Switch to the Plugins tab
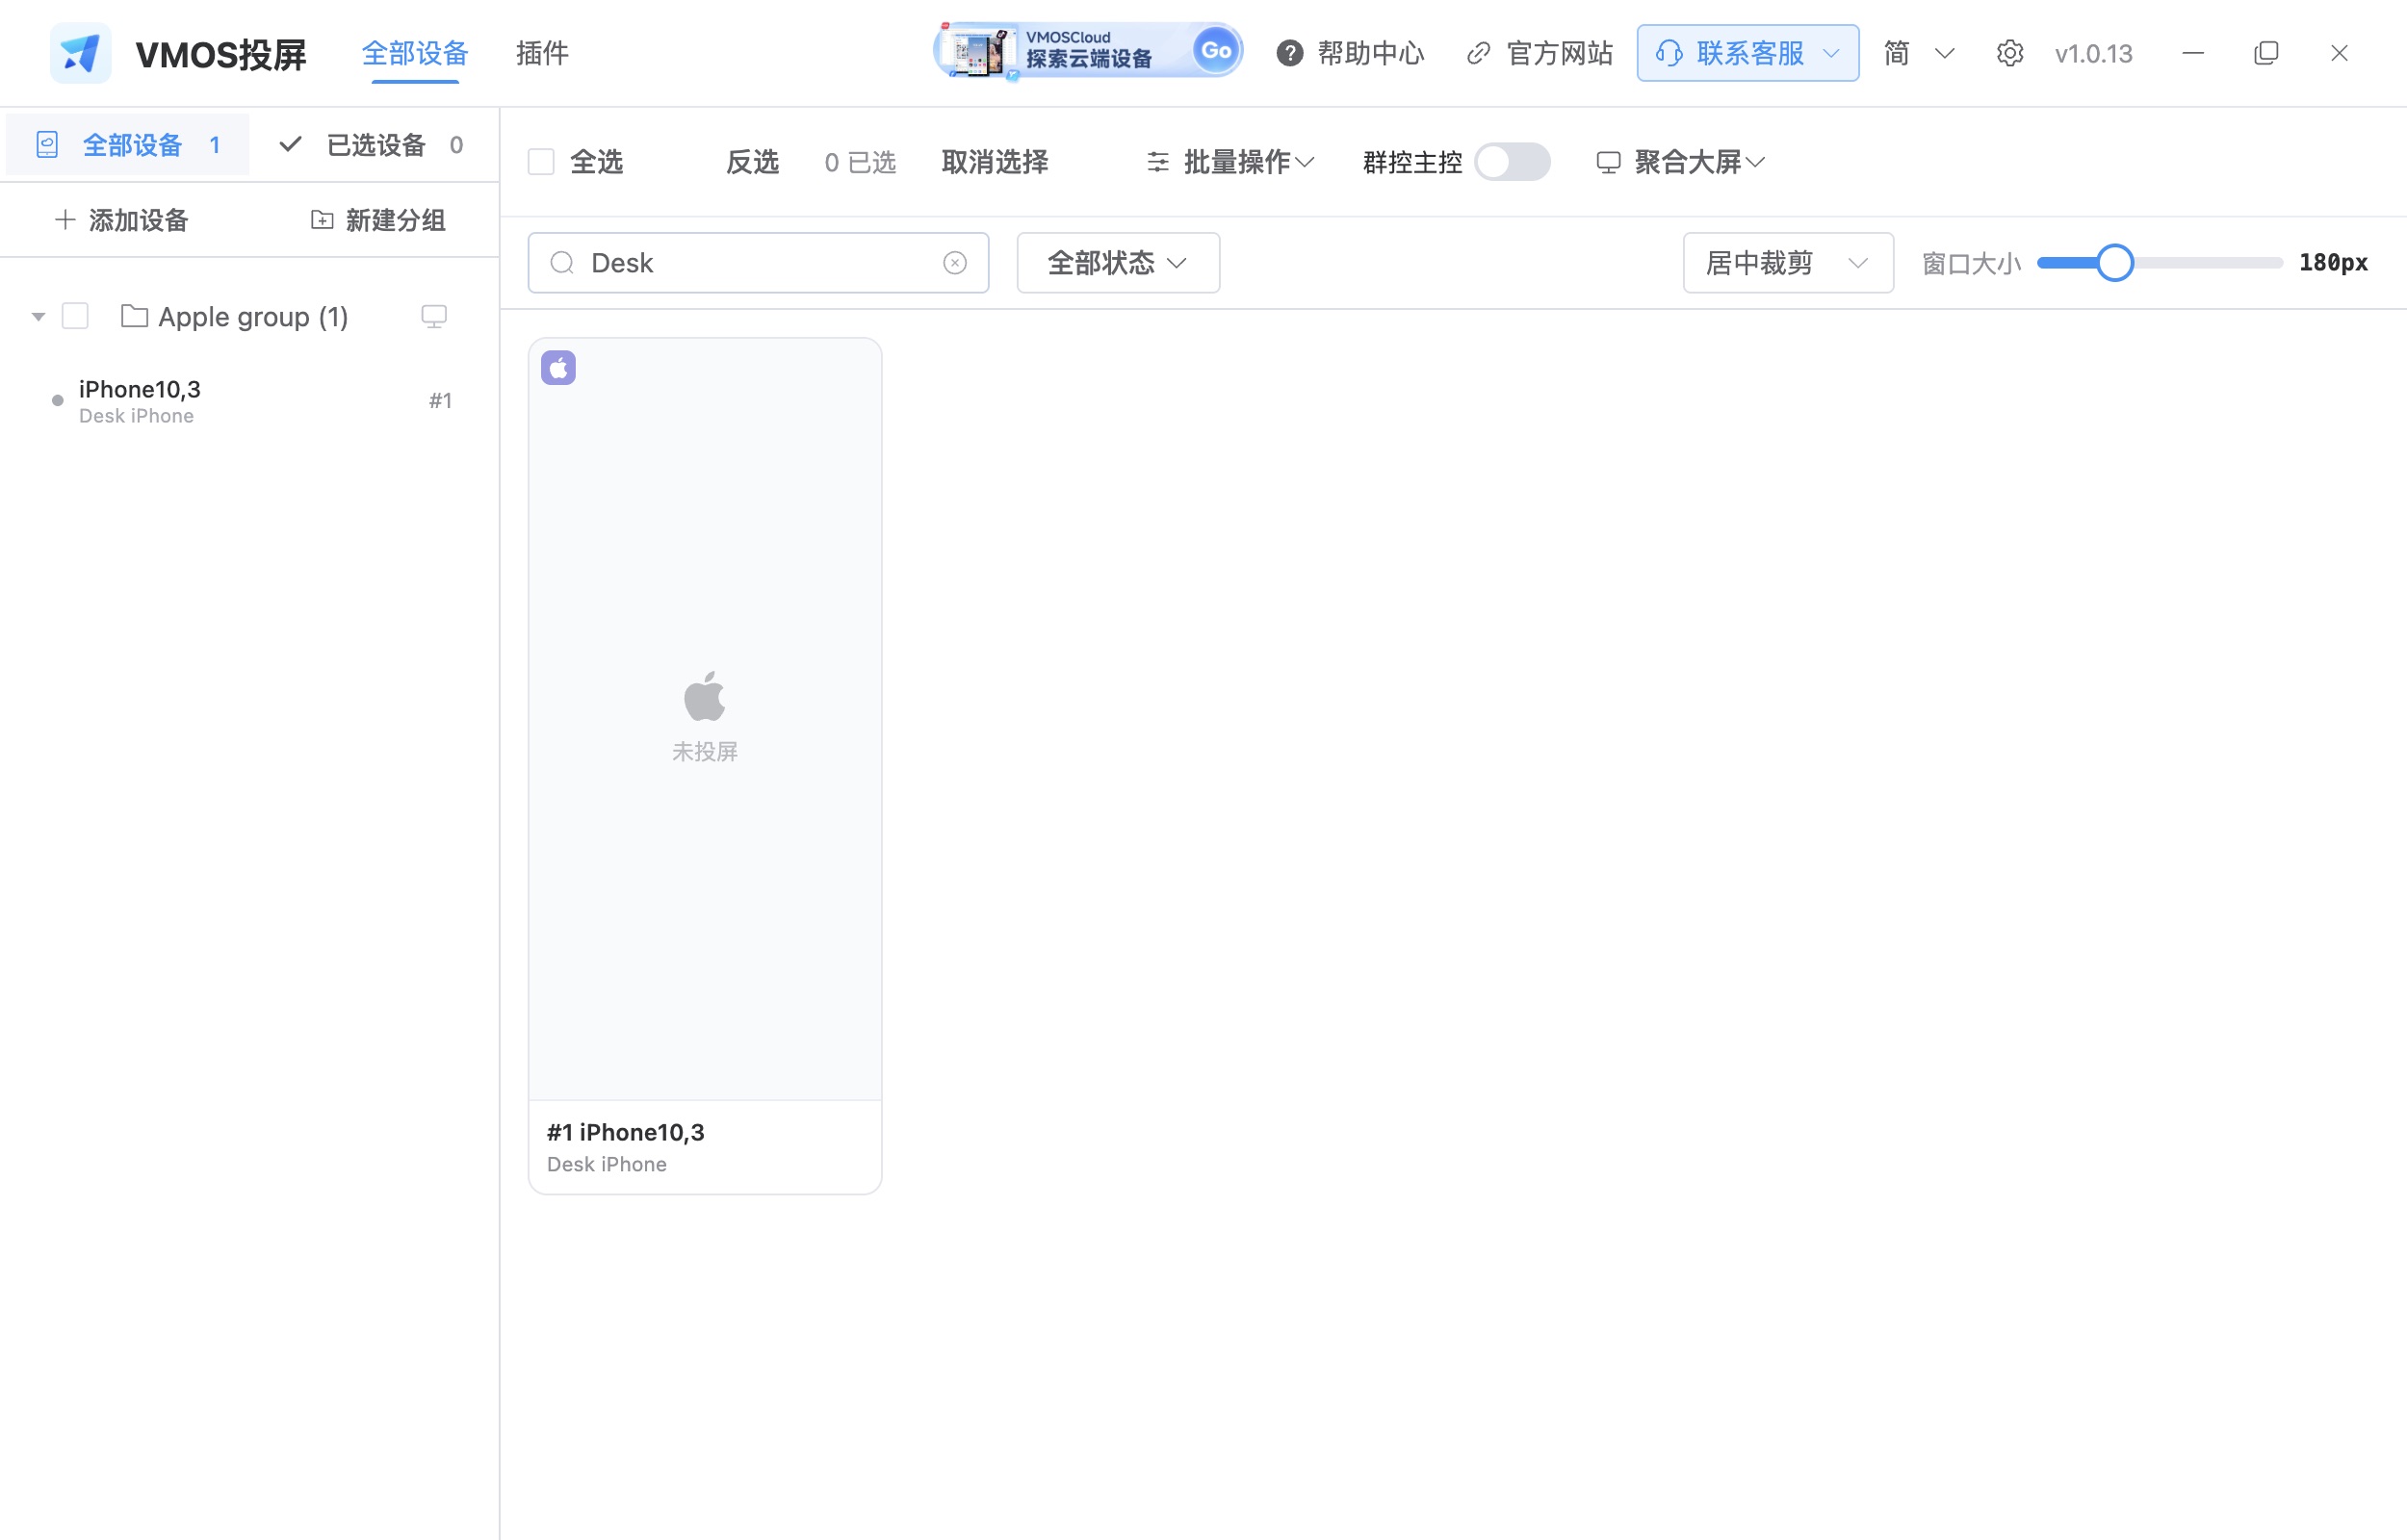The width and height of the screenshot is (2407, 1540). [542, 53]
